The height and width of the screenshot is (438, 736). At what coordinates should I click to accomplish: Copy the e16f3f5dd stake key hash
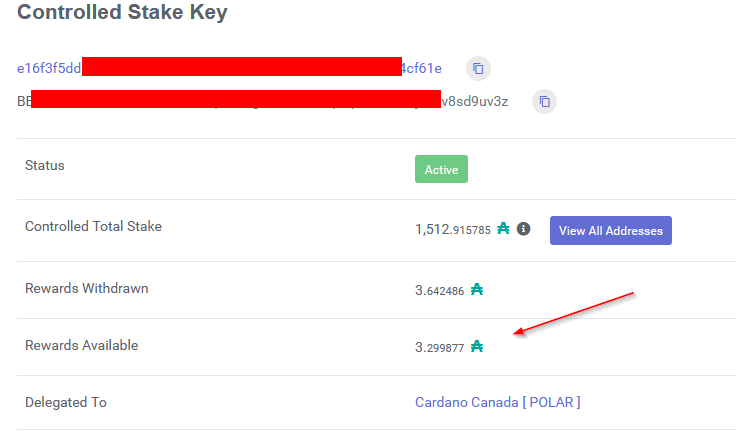click(x=478, y=69)
